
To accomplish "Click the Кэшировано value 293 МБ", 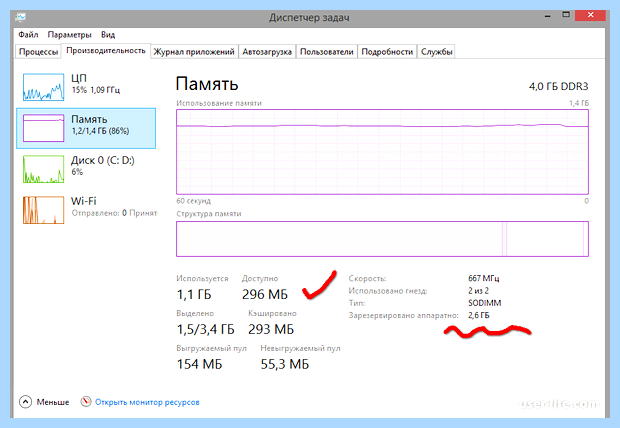I will coord(271,330).
